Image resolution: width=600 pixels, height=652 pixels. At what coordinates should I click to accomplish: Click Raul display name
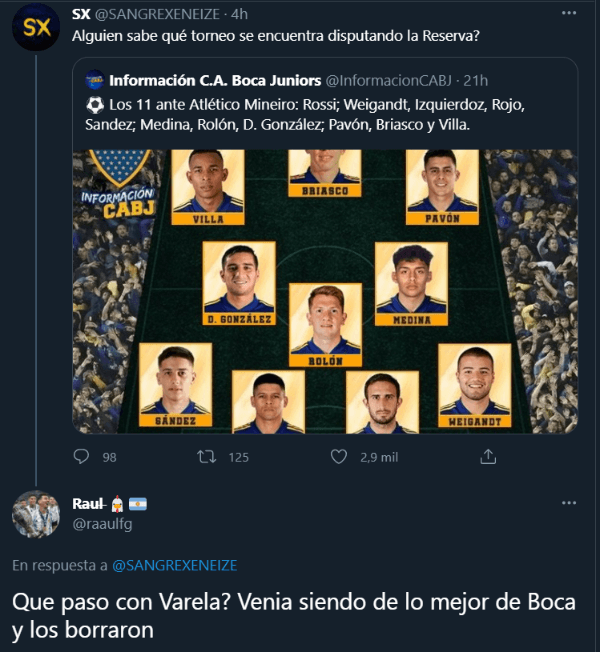[x=89, y=503]
